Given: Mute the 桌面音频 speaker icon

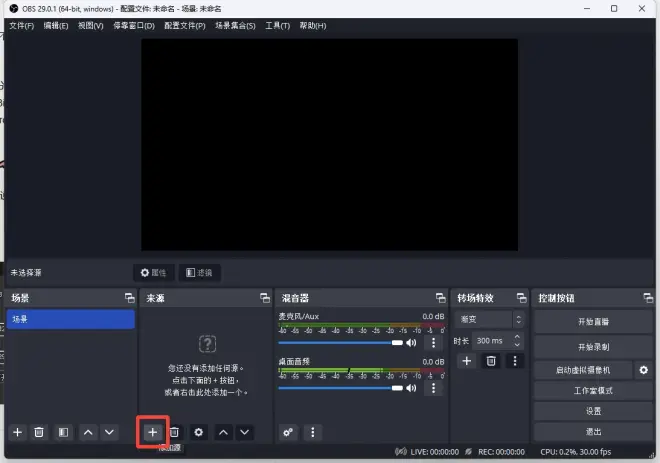Looking at the screenshot, I should pos(411,387).
